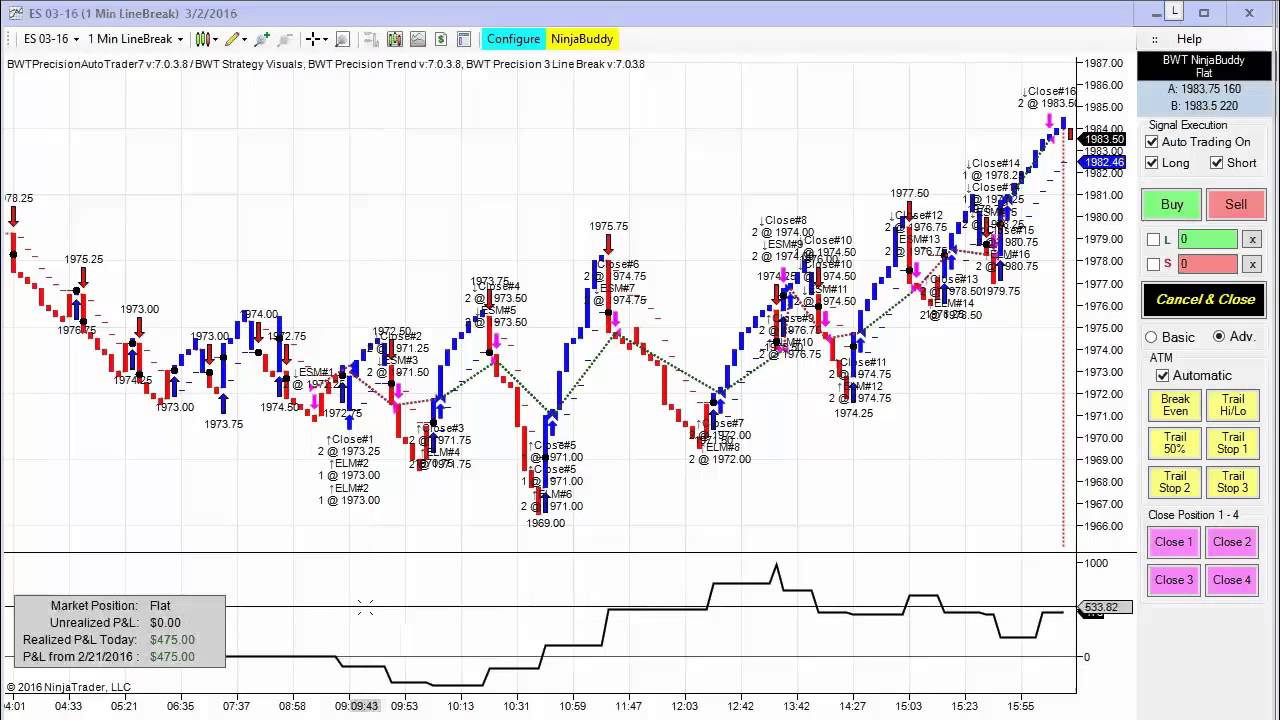
Task: Check the S quantity checkbox
Action: pos(1153,264)
